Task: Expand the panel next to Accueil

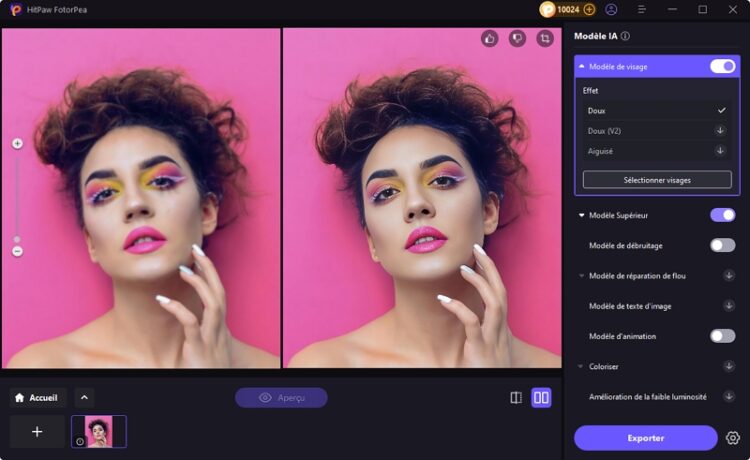Action: tap(84, 398)
